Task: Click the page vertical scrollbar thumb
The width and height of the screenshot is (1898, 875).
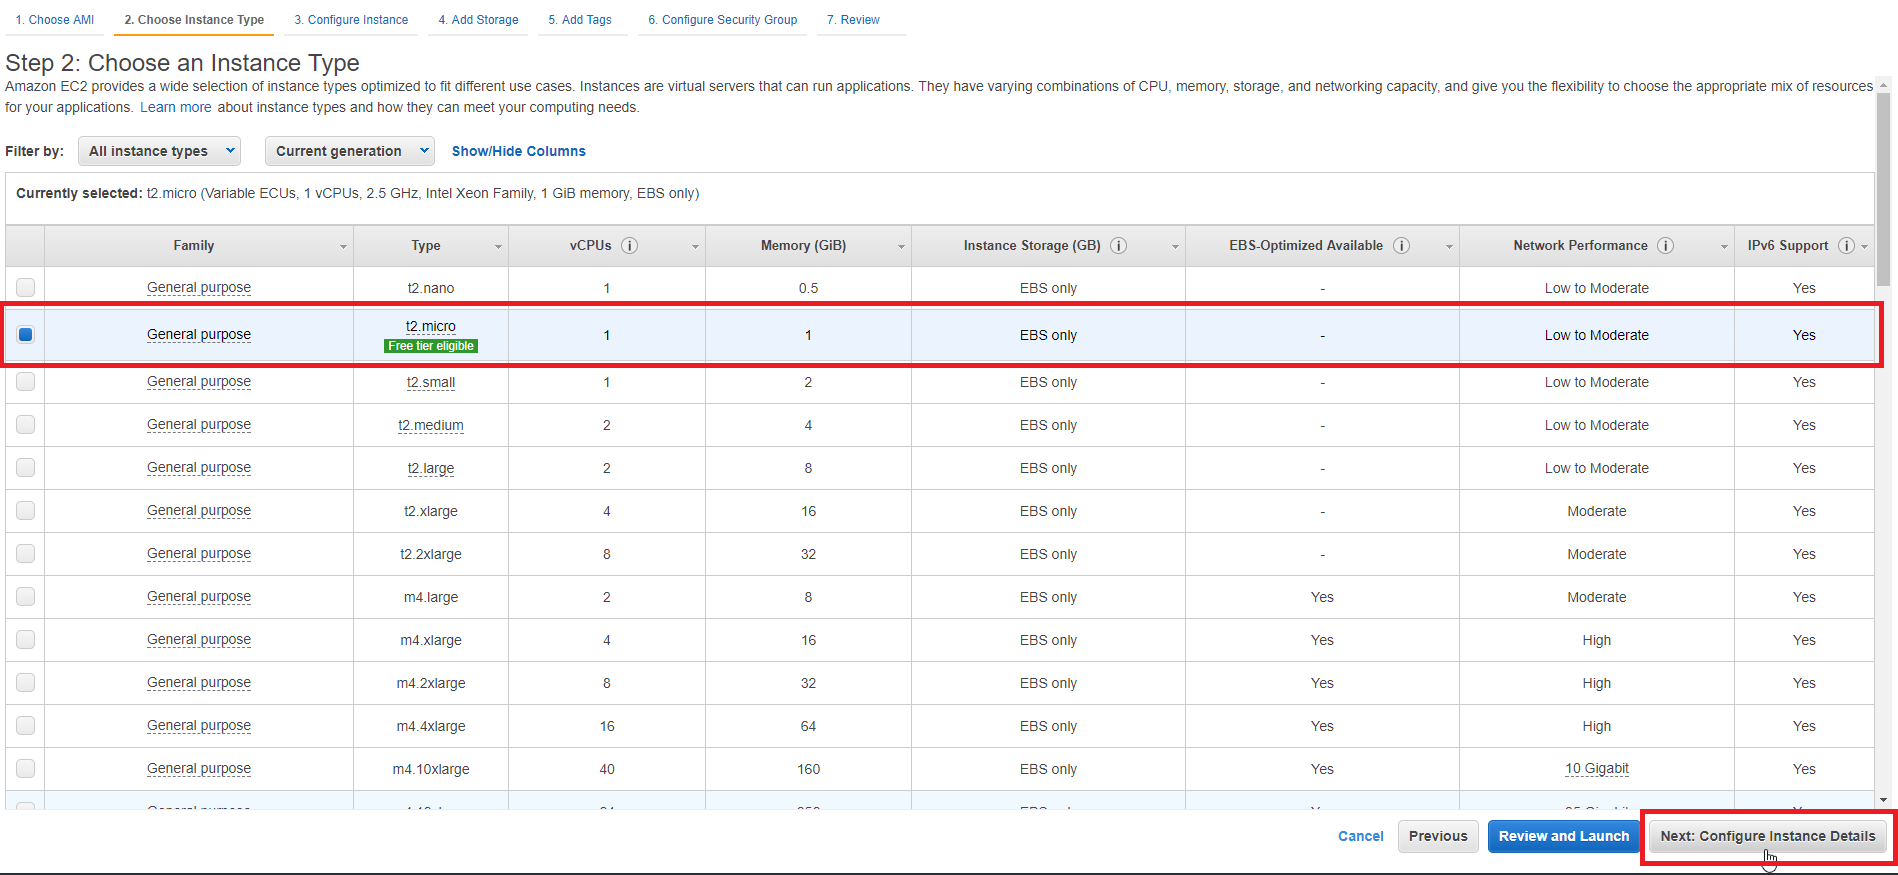Action: tap(1884, 190)
